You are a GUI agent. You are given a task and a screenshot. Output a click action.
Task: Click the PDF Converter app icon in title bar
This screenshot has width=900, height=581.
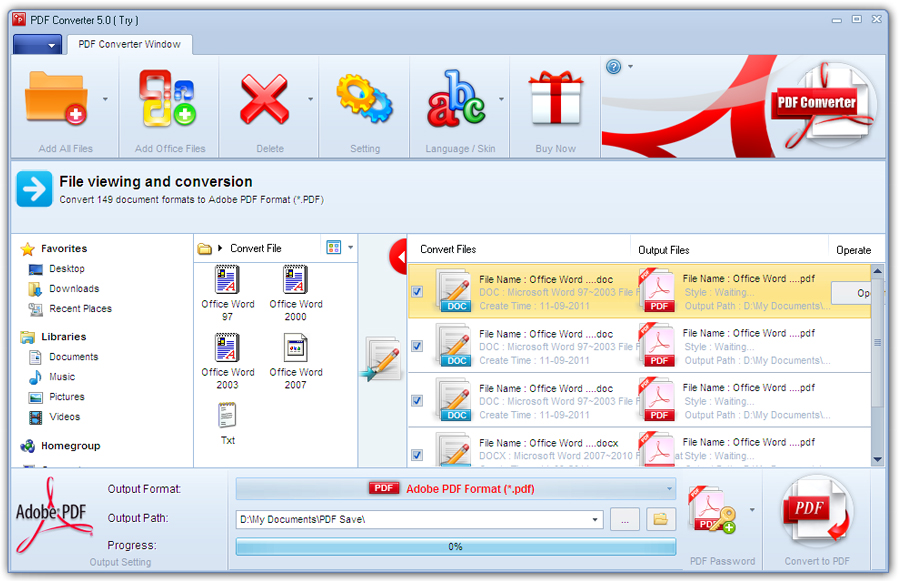tap(19, 20)
